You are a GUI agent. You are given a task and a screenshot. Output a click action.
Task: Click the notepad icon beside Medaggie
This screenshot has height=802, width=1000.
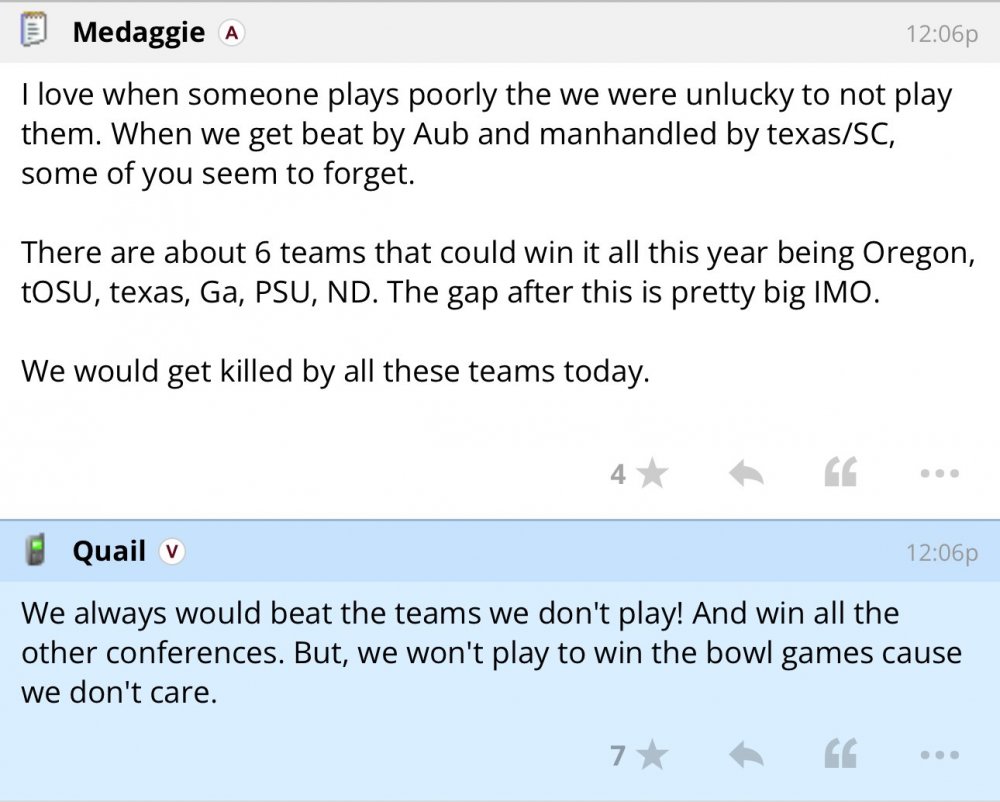(x=35, y=33)
